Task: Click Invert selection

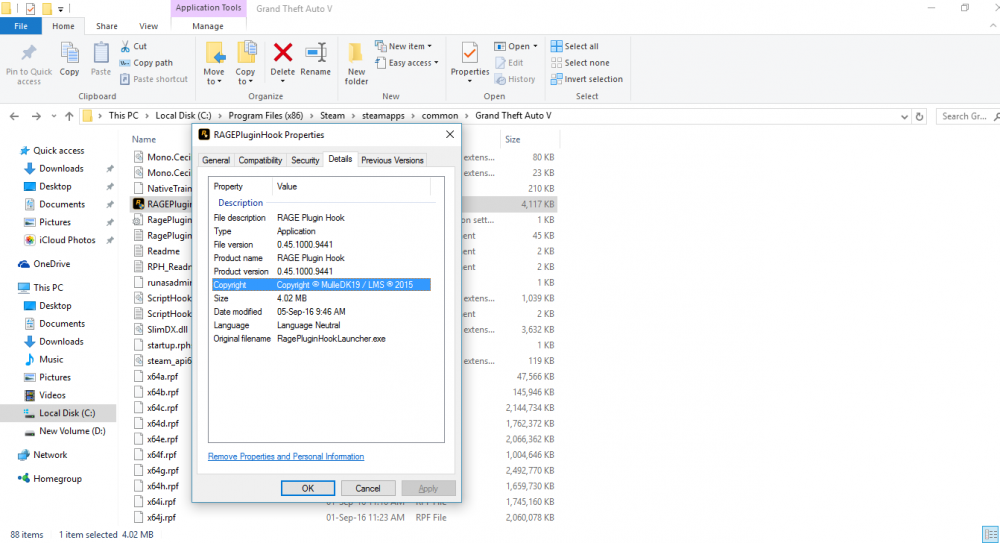Action: (x=587, y=79)
